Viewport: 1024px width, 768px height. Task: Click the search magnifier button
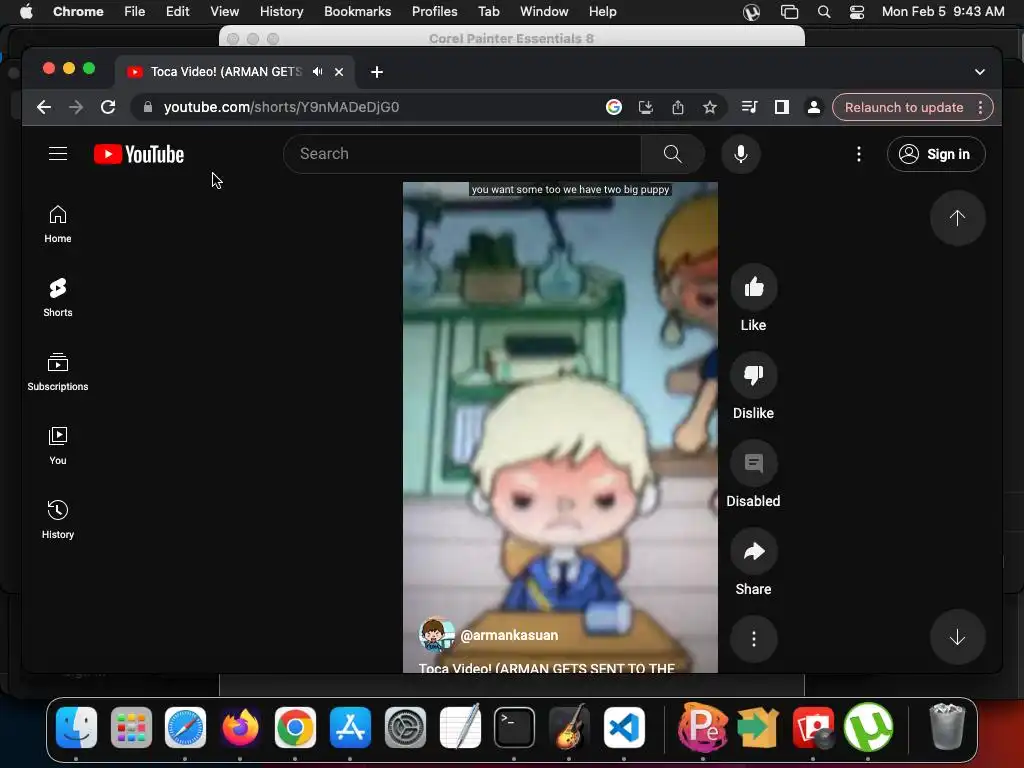(x=673, y=154)
